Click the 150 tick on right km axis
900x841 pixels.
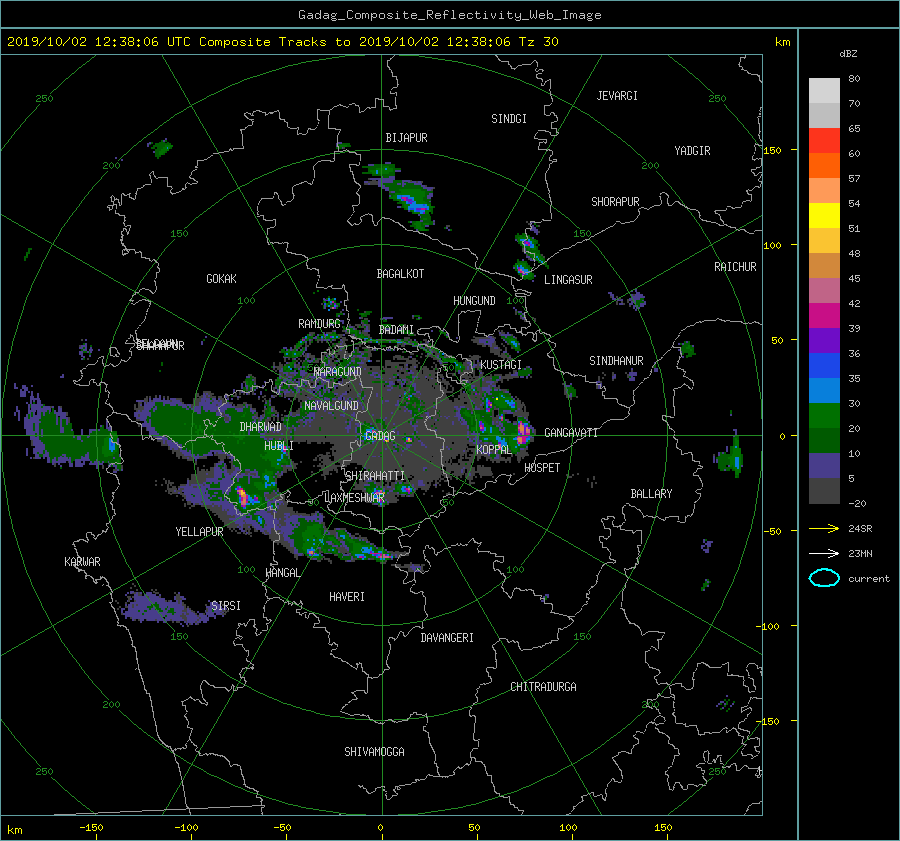pos(772,150)
